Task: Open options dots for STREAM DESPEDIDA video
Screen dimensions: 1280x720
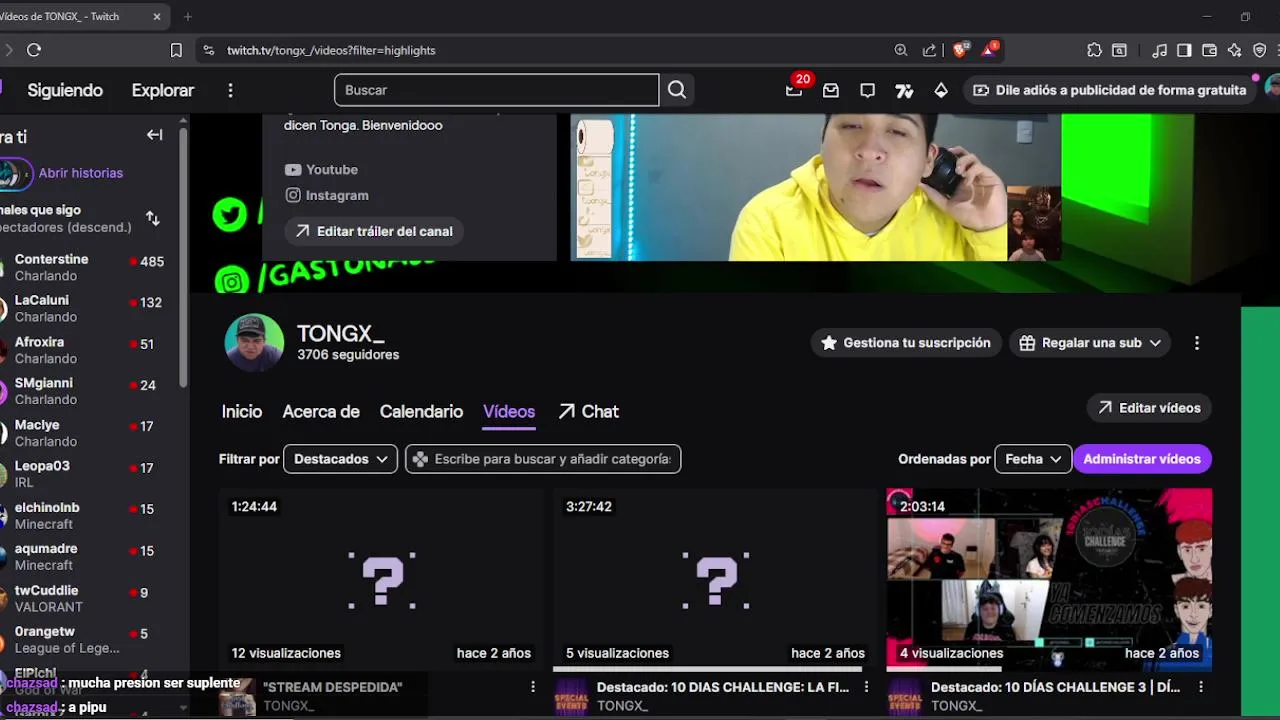Action: (x=533, y=687)
